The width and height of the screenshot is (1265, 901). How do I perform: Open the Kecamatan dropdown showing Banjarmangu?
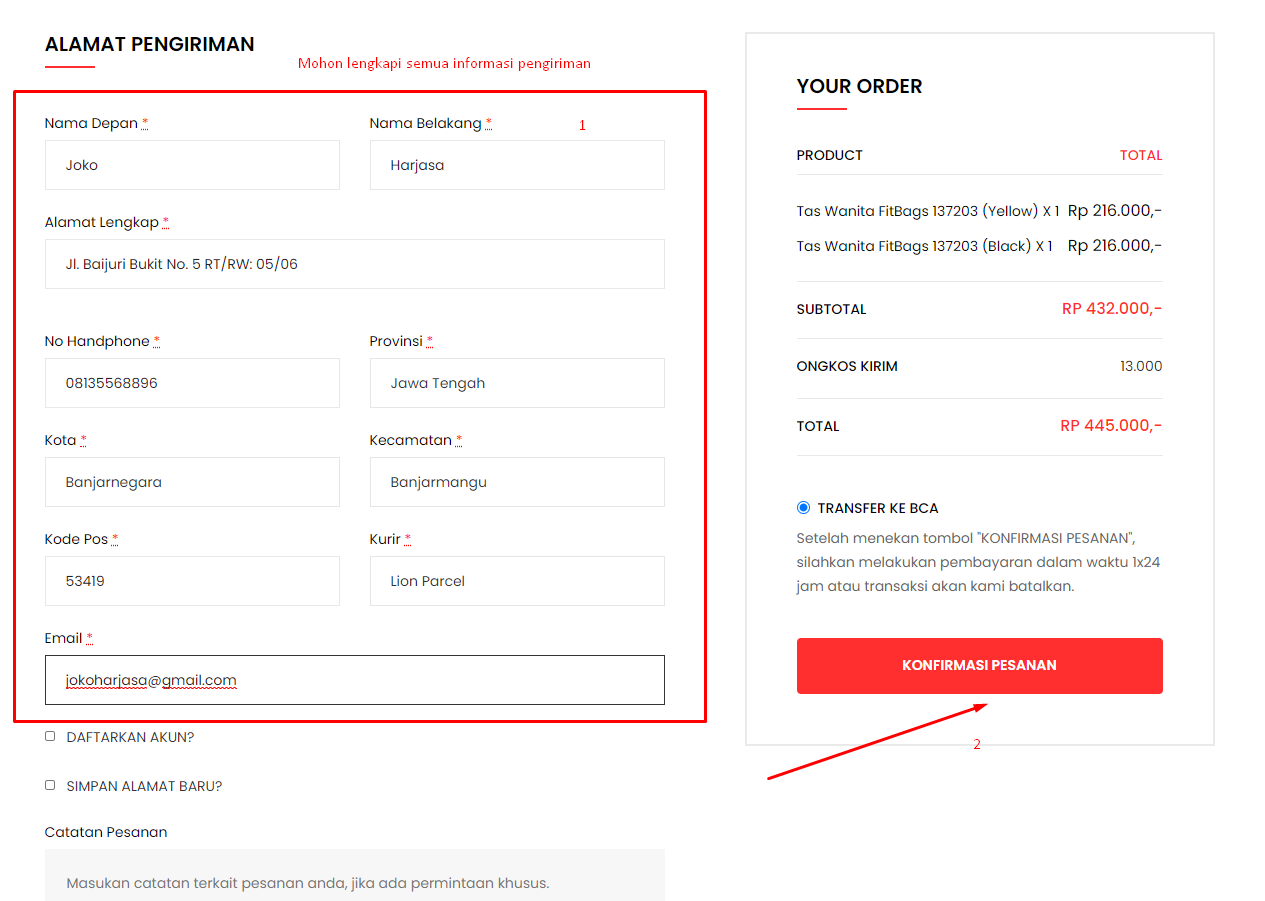tap(516, 482)
